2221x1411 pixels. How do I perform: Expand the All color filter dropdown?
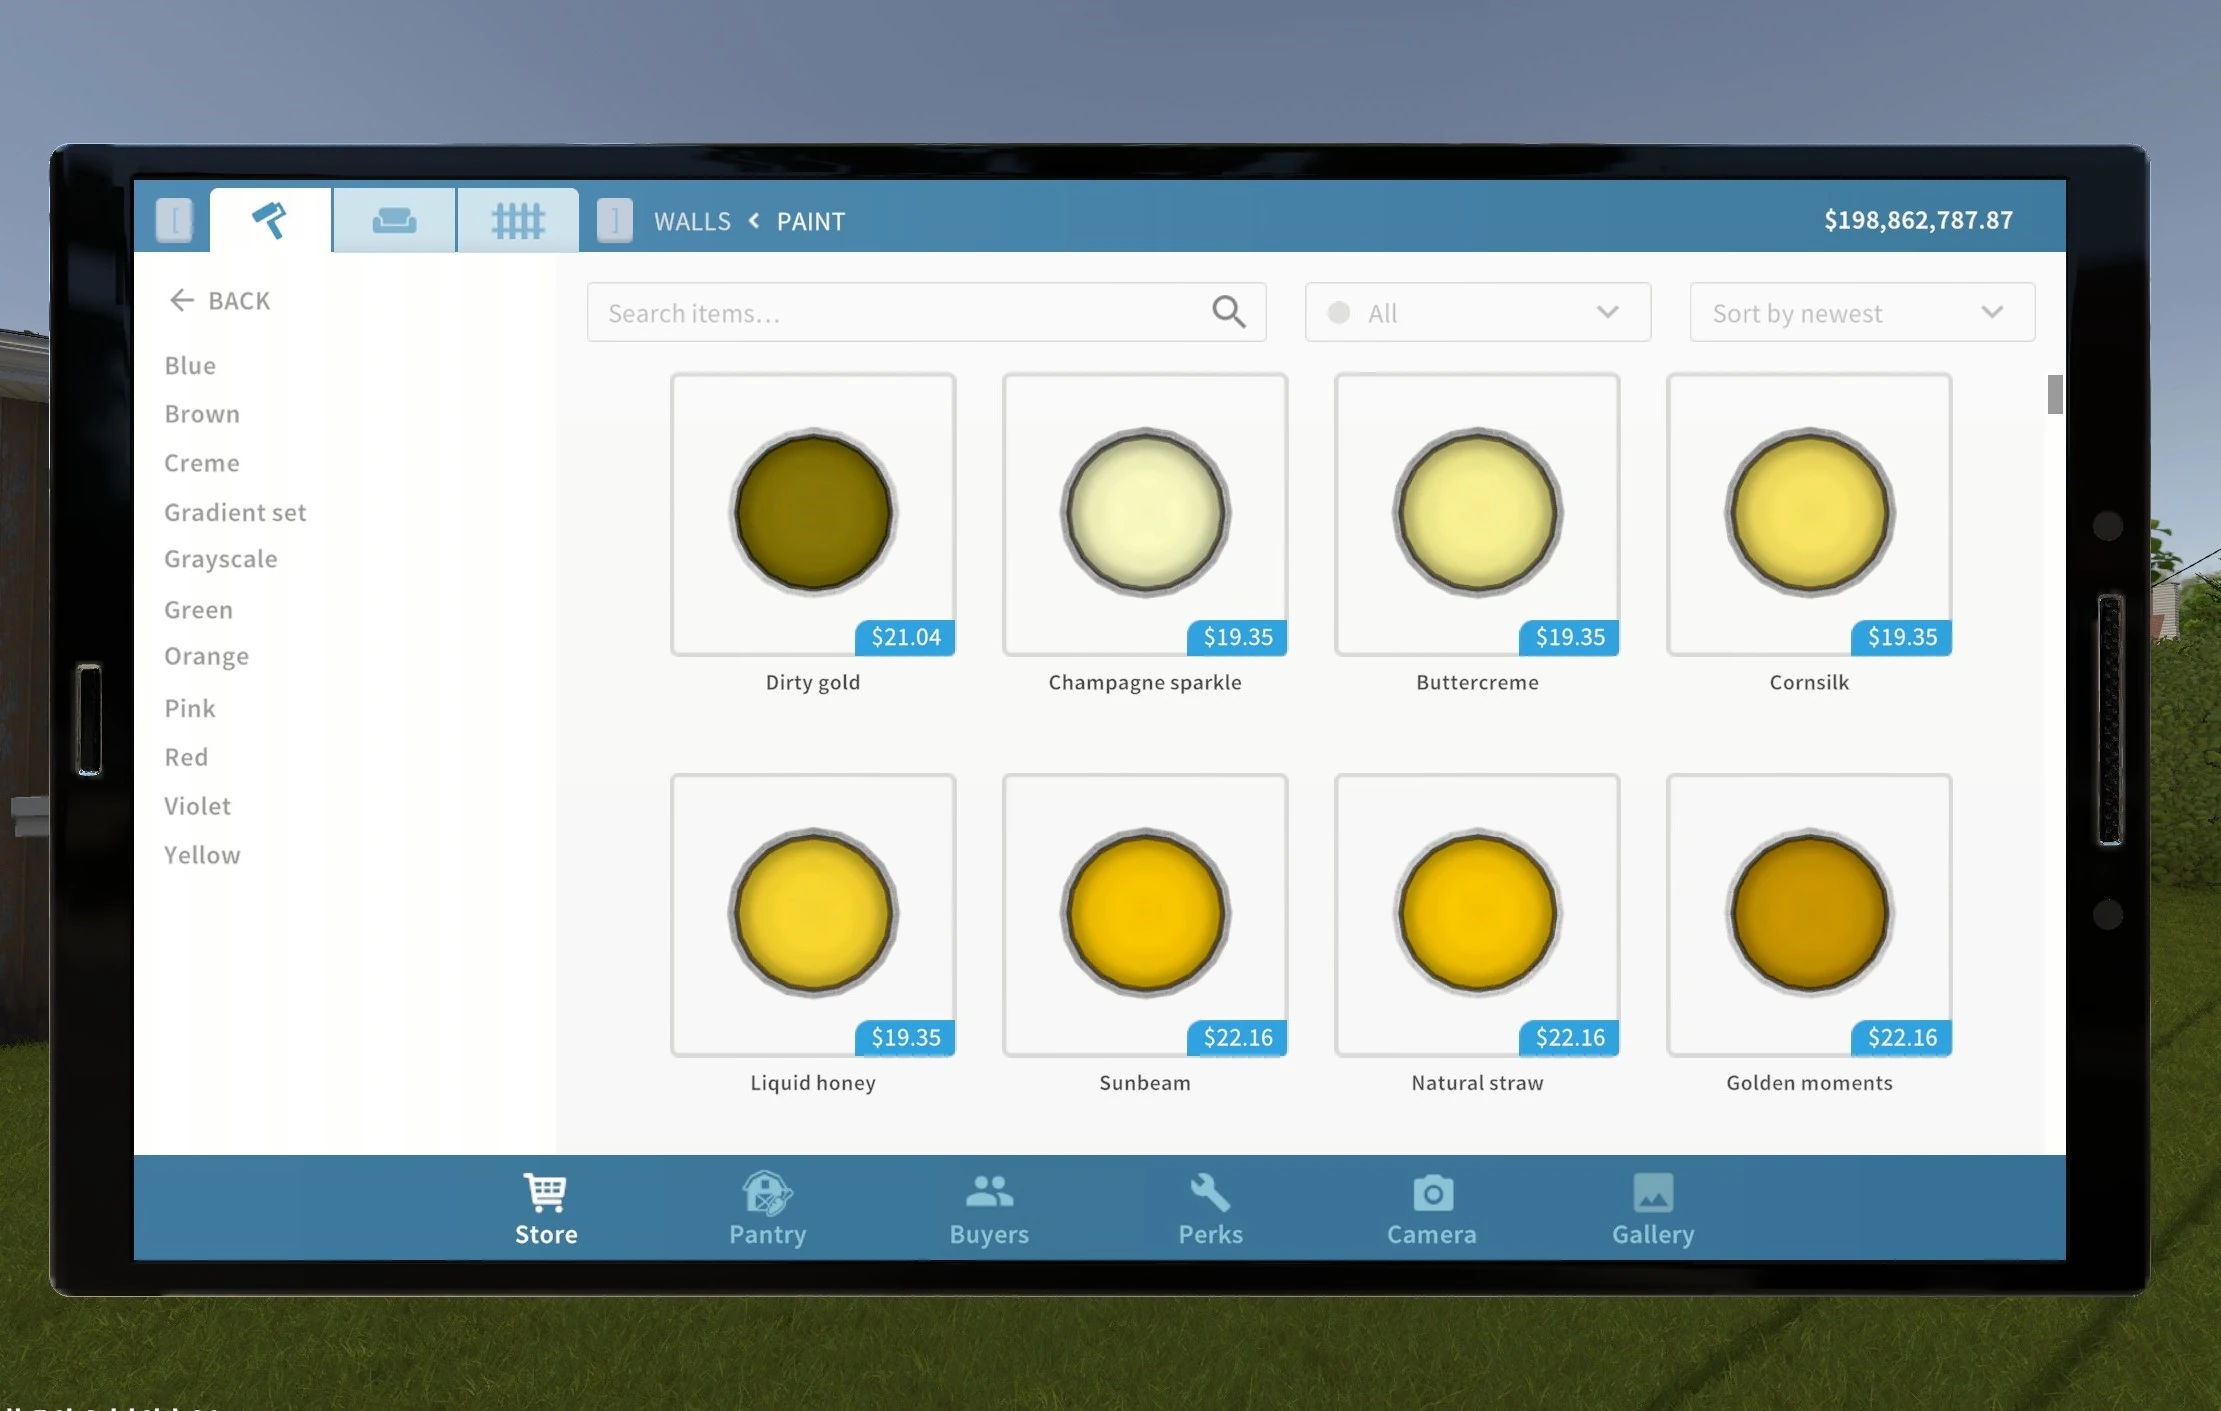[1477, 312]
